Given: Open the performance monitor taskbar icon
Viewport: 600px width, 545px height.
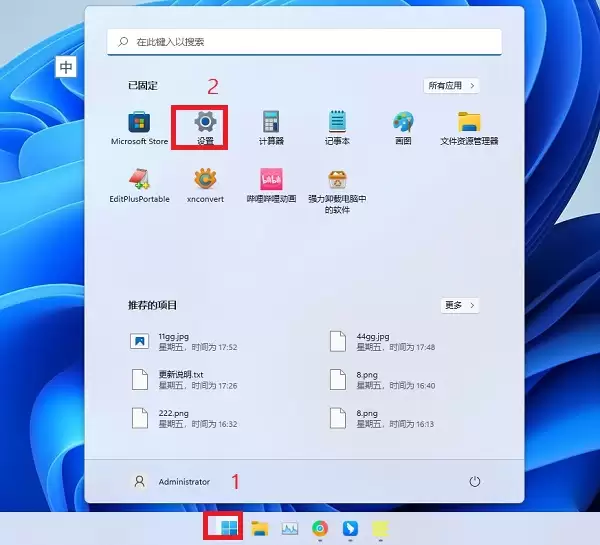Looking at the screenshot, I should point(290,529).
